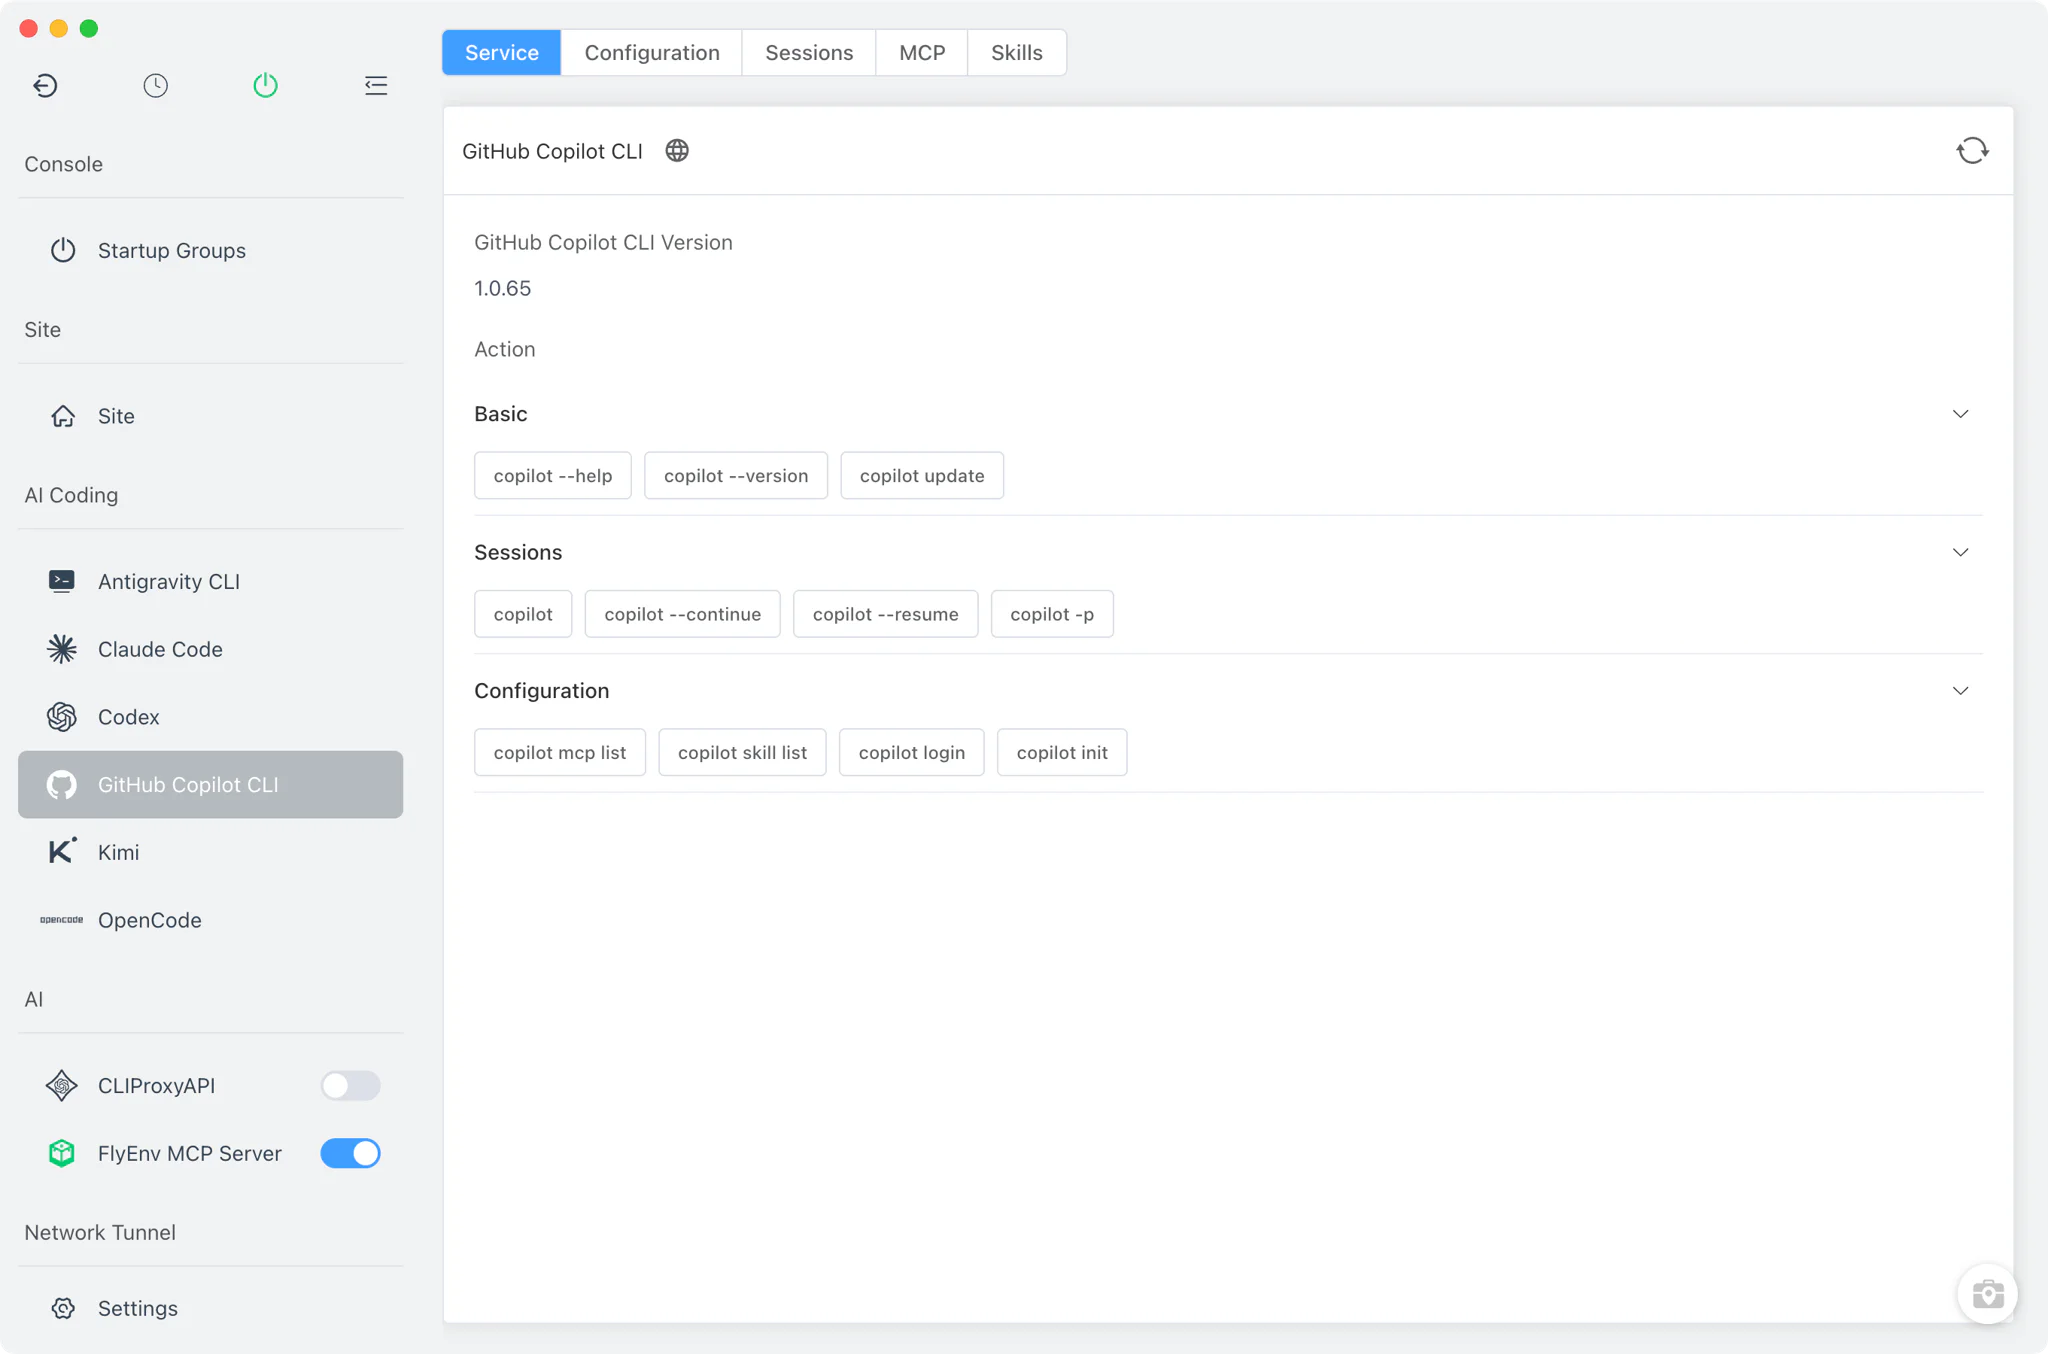
Task: Collapse the Configuration section chevron
Action: (x=1960, y=691)
